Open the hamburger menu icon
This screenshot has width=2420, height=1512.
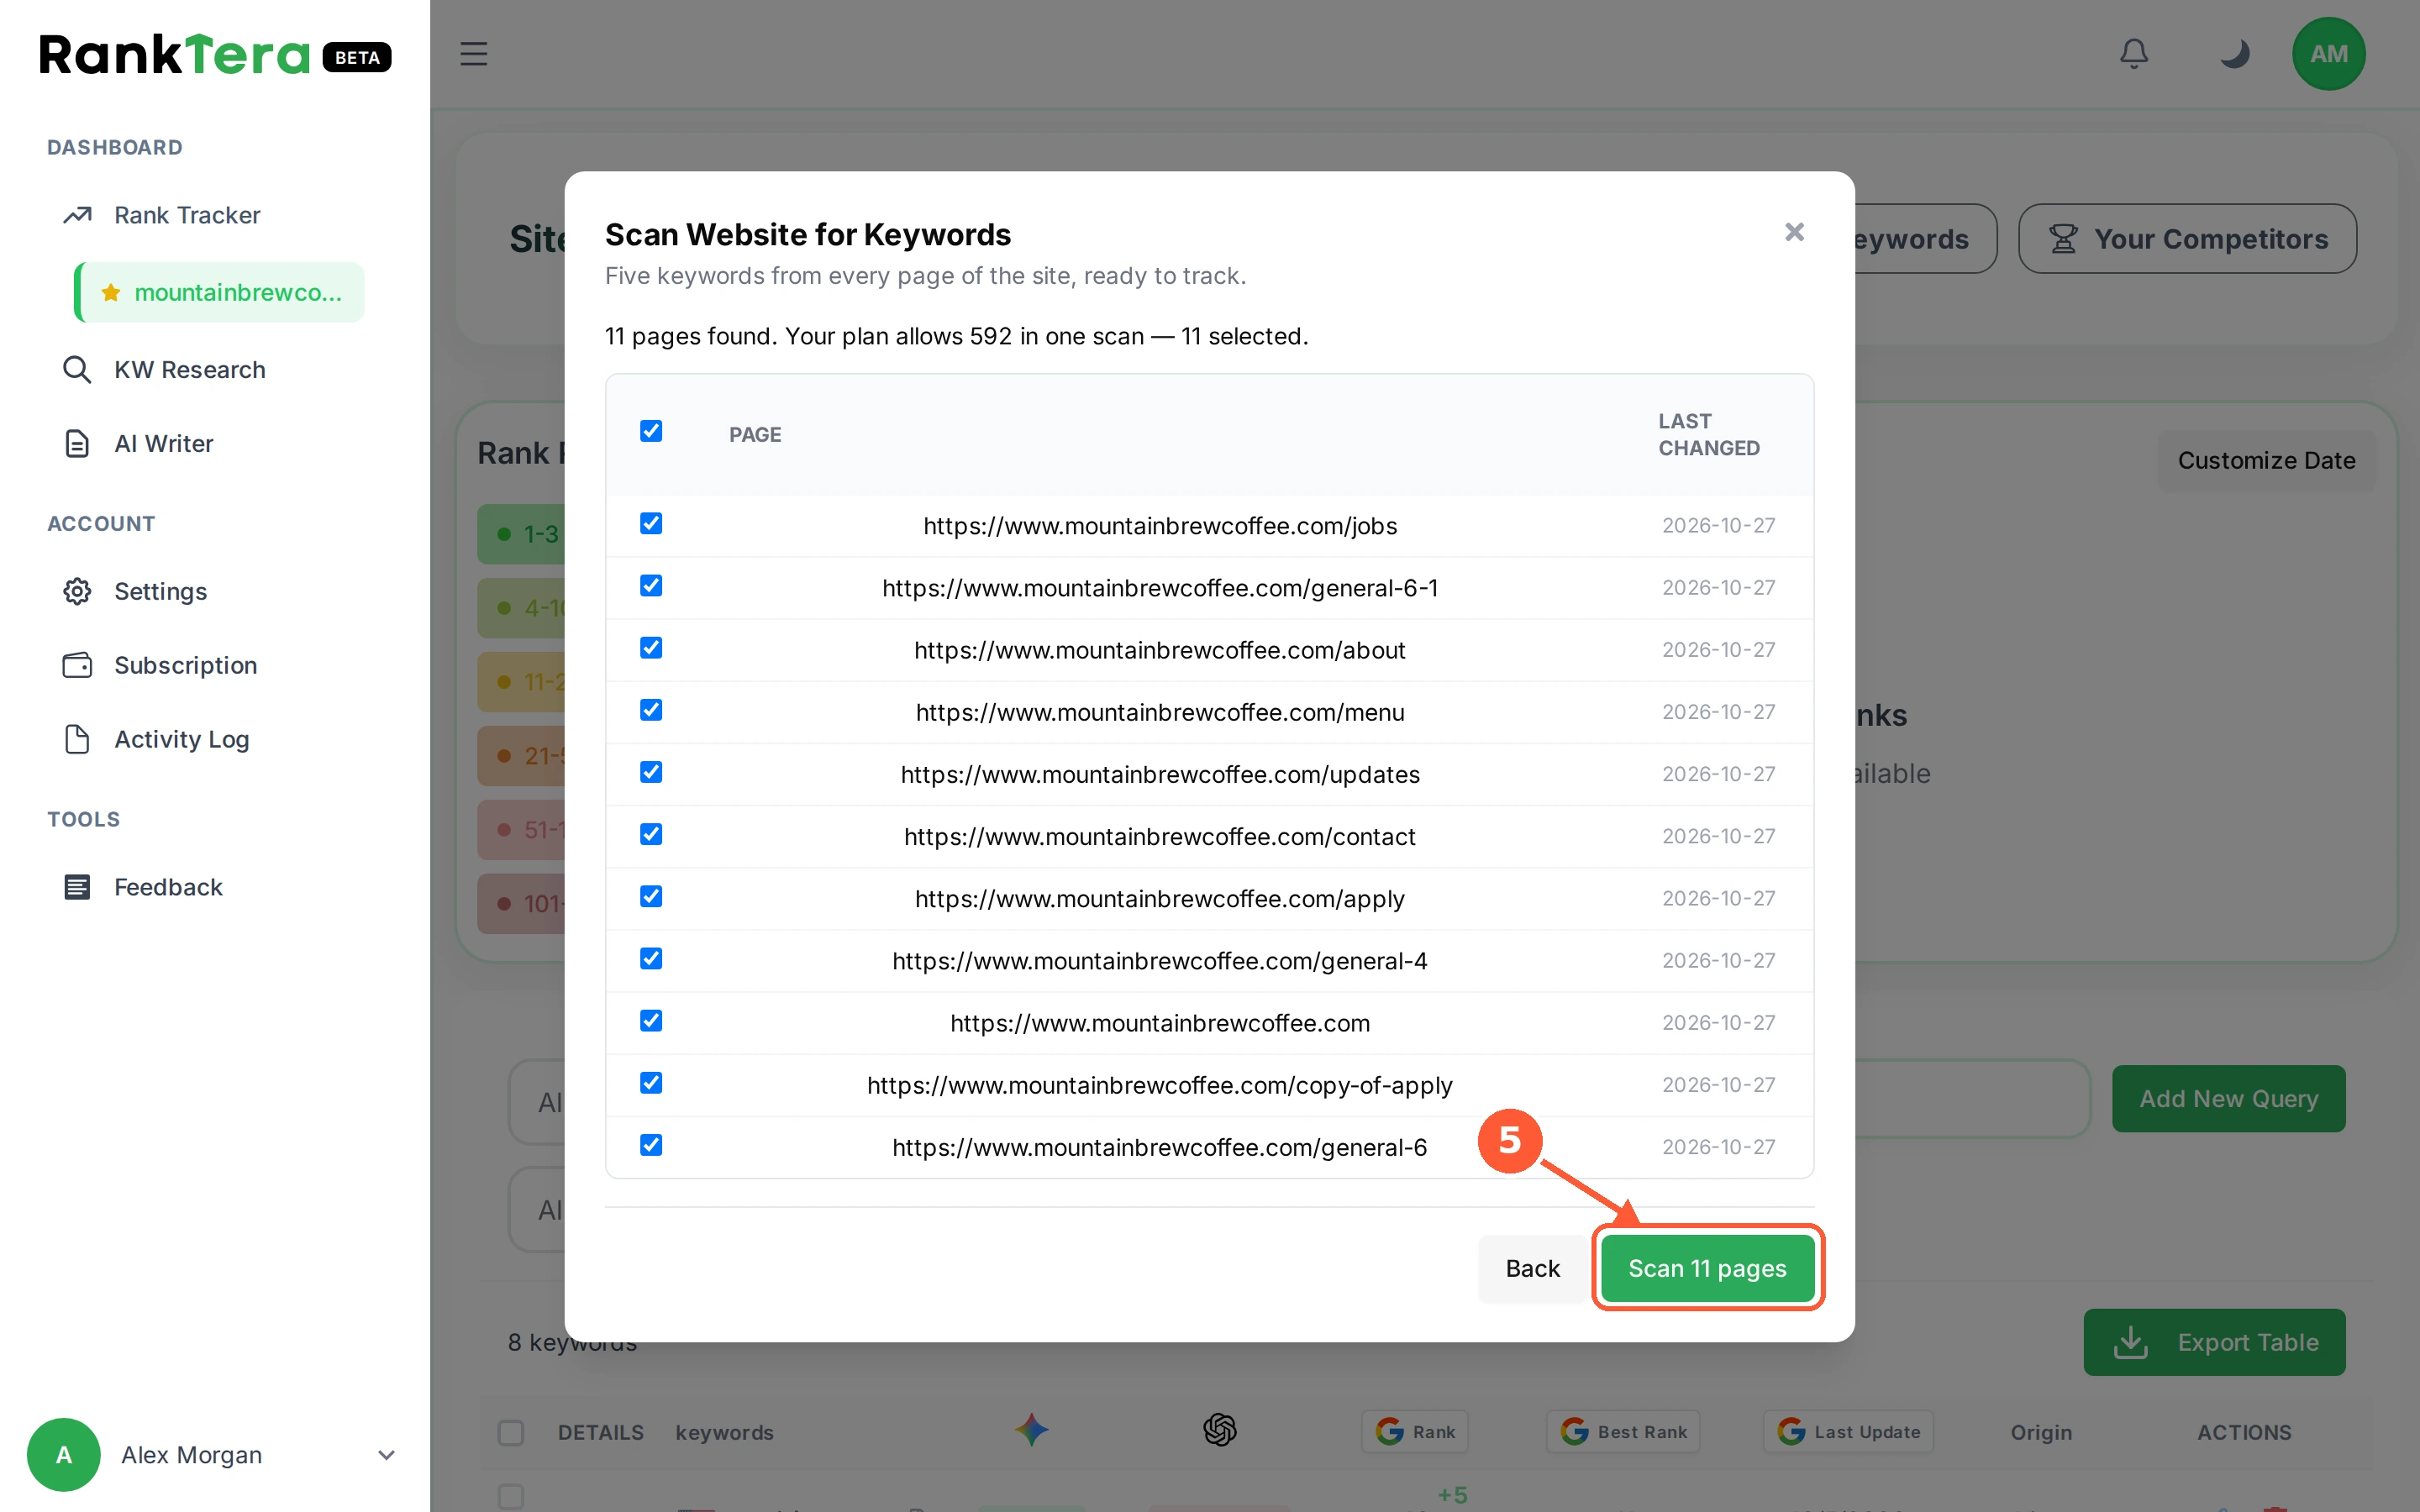click(x=474, y=54)
